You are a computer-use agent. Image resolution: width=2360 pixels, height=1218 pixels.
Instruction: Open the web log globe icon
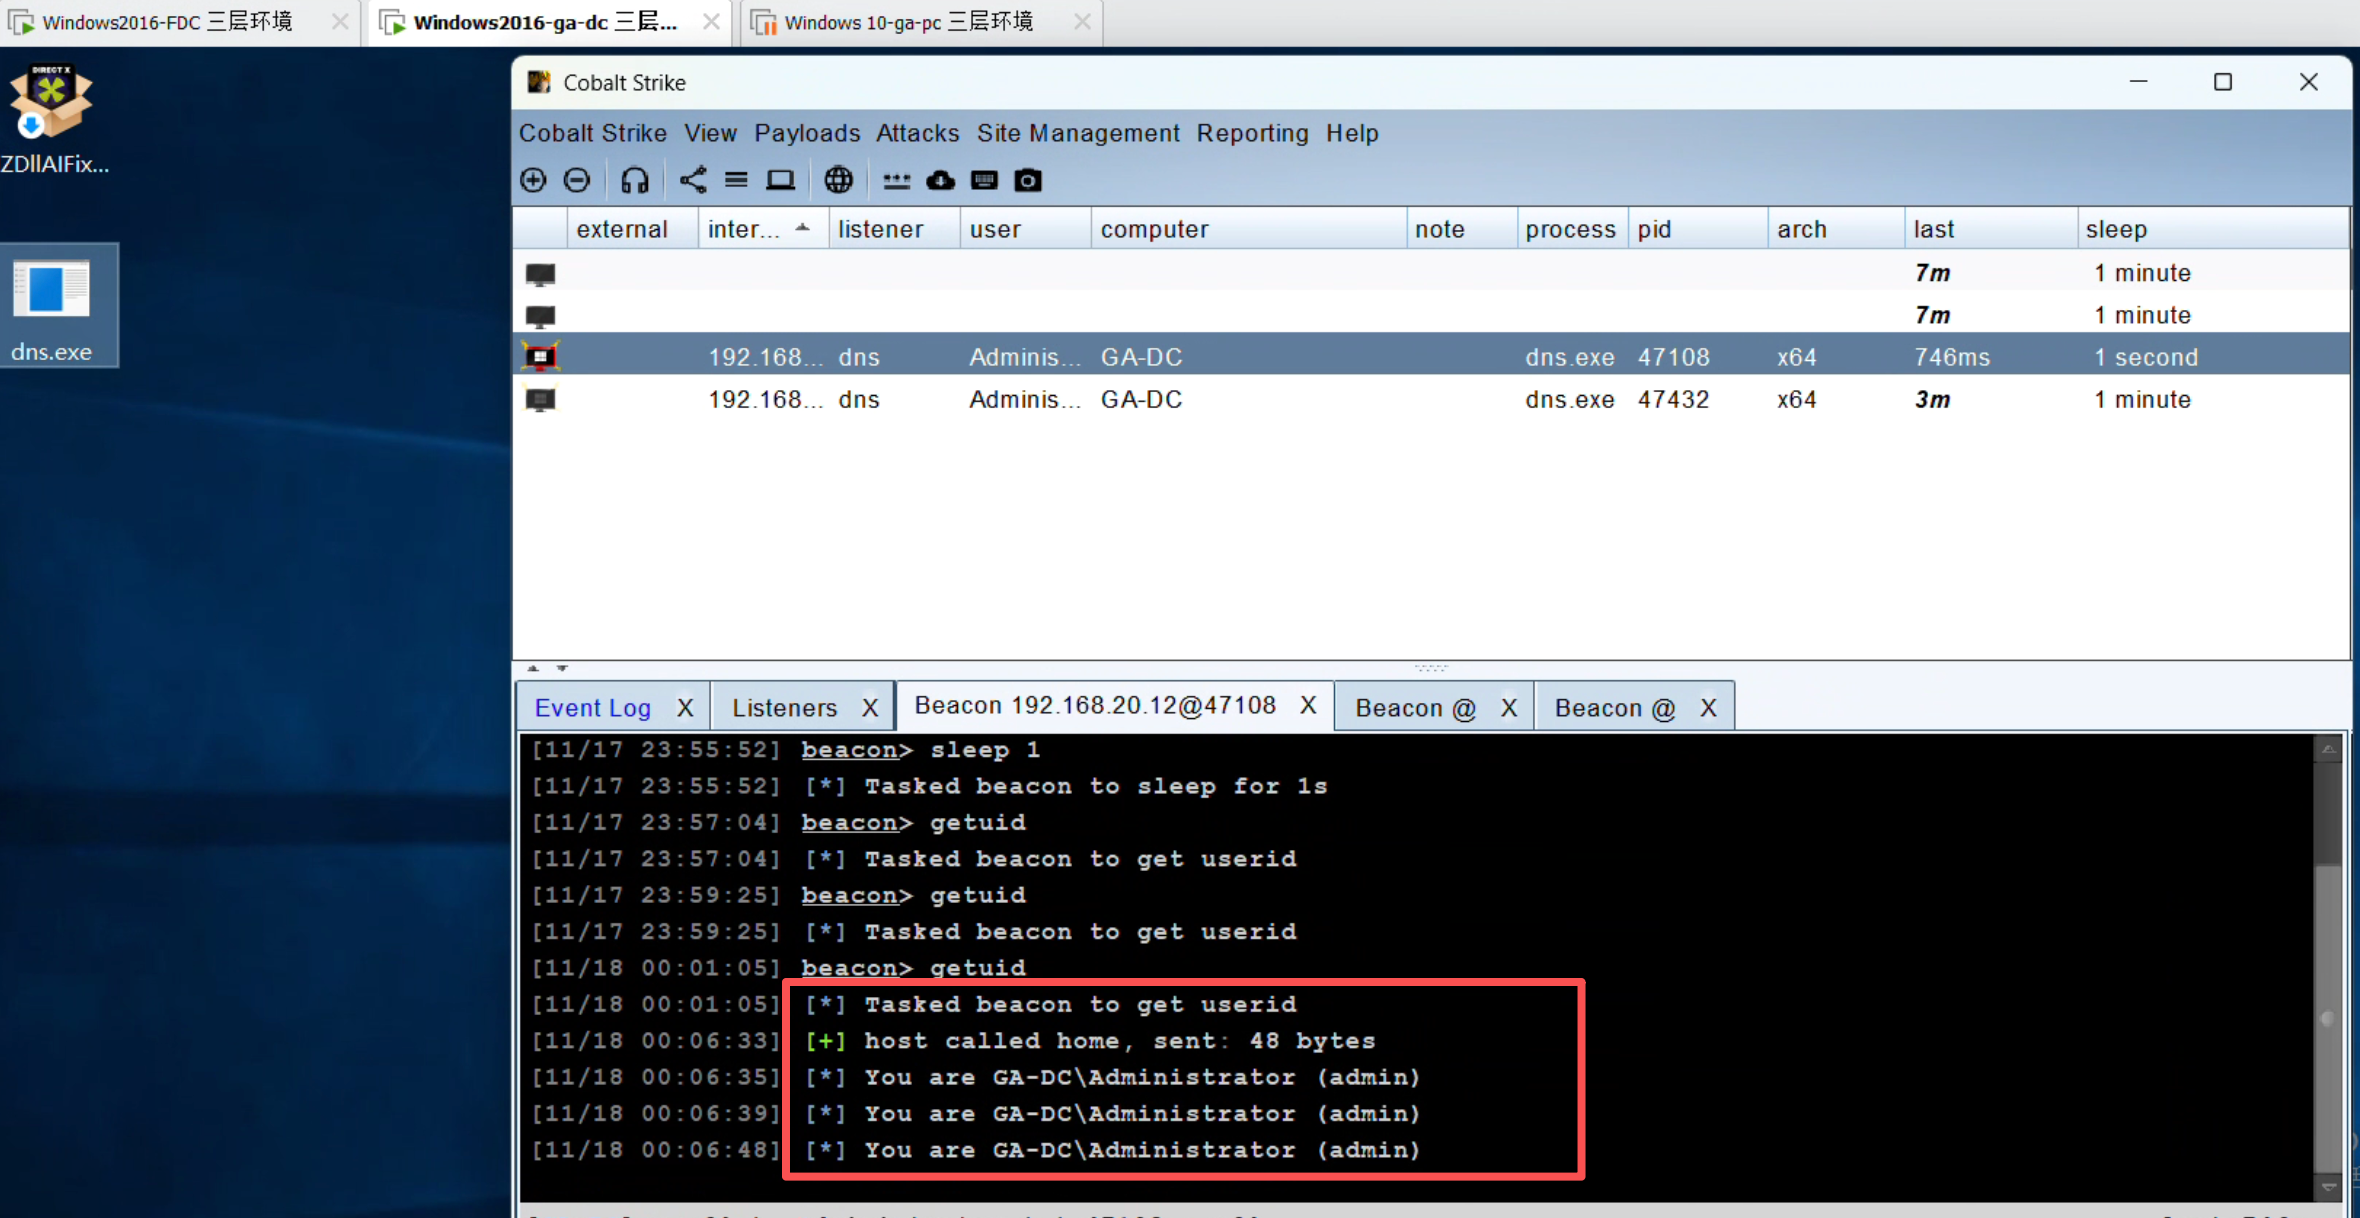(838, 180)
